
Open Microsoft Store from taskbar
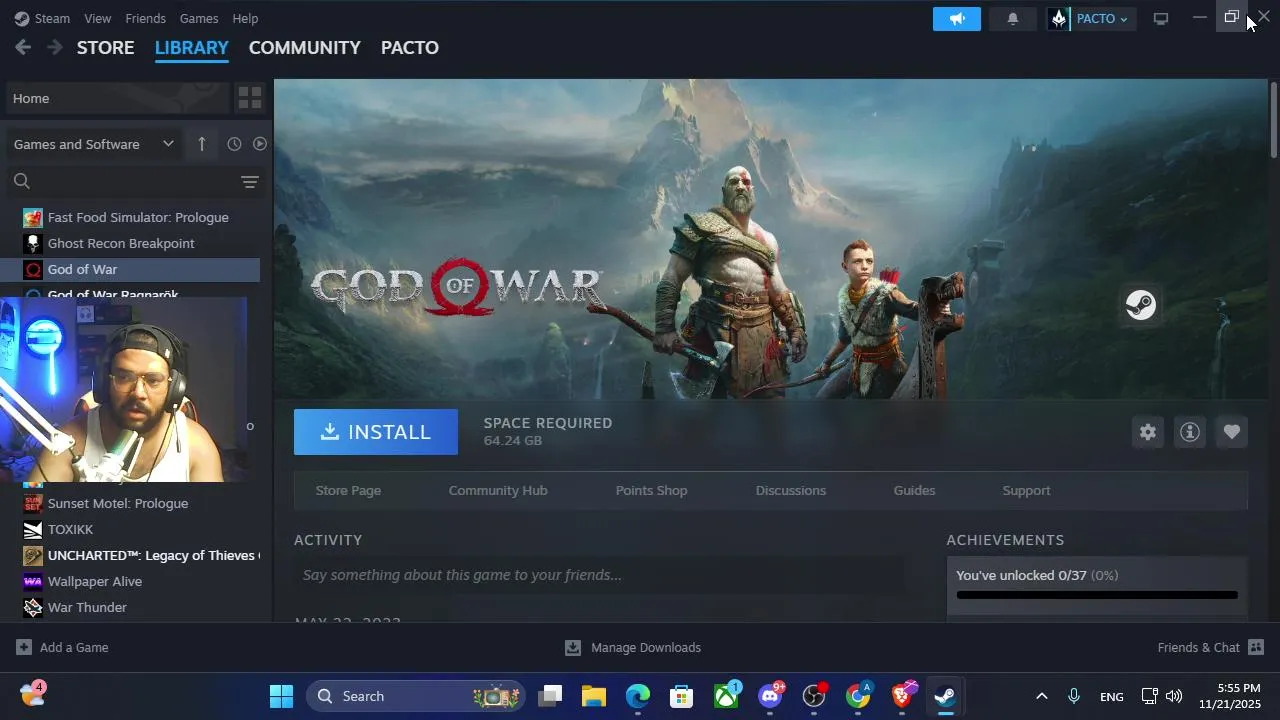[x=682, y=696]
